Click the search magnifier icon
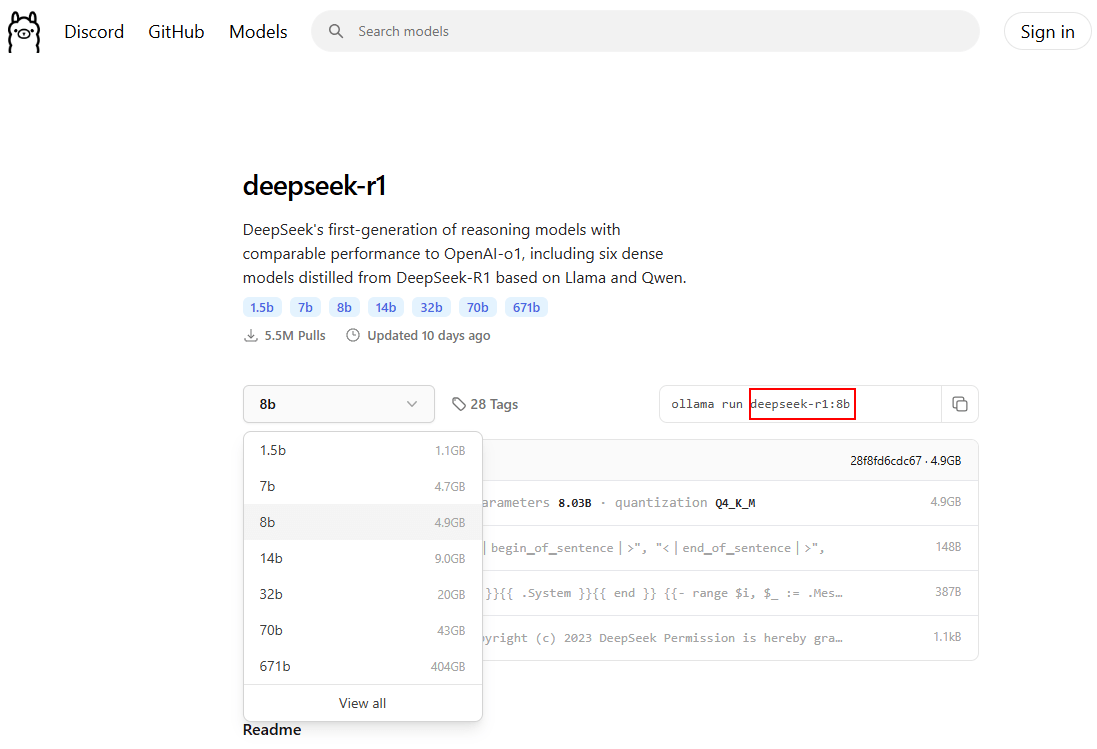 tap(337, 32)
